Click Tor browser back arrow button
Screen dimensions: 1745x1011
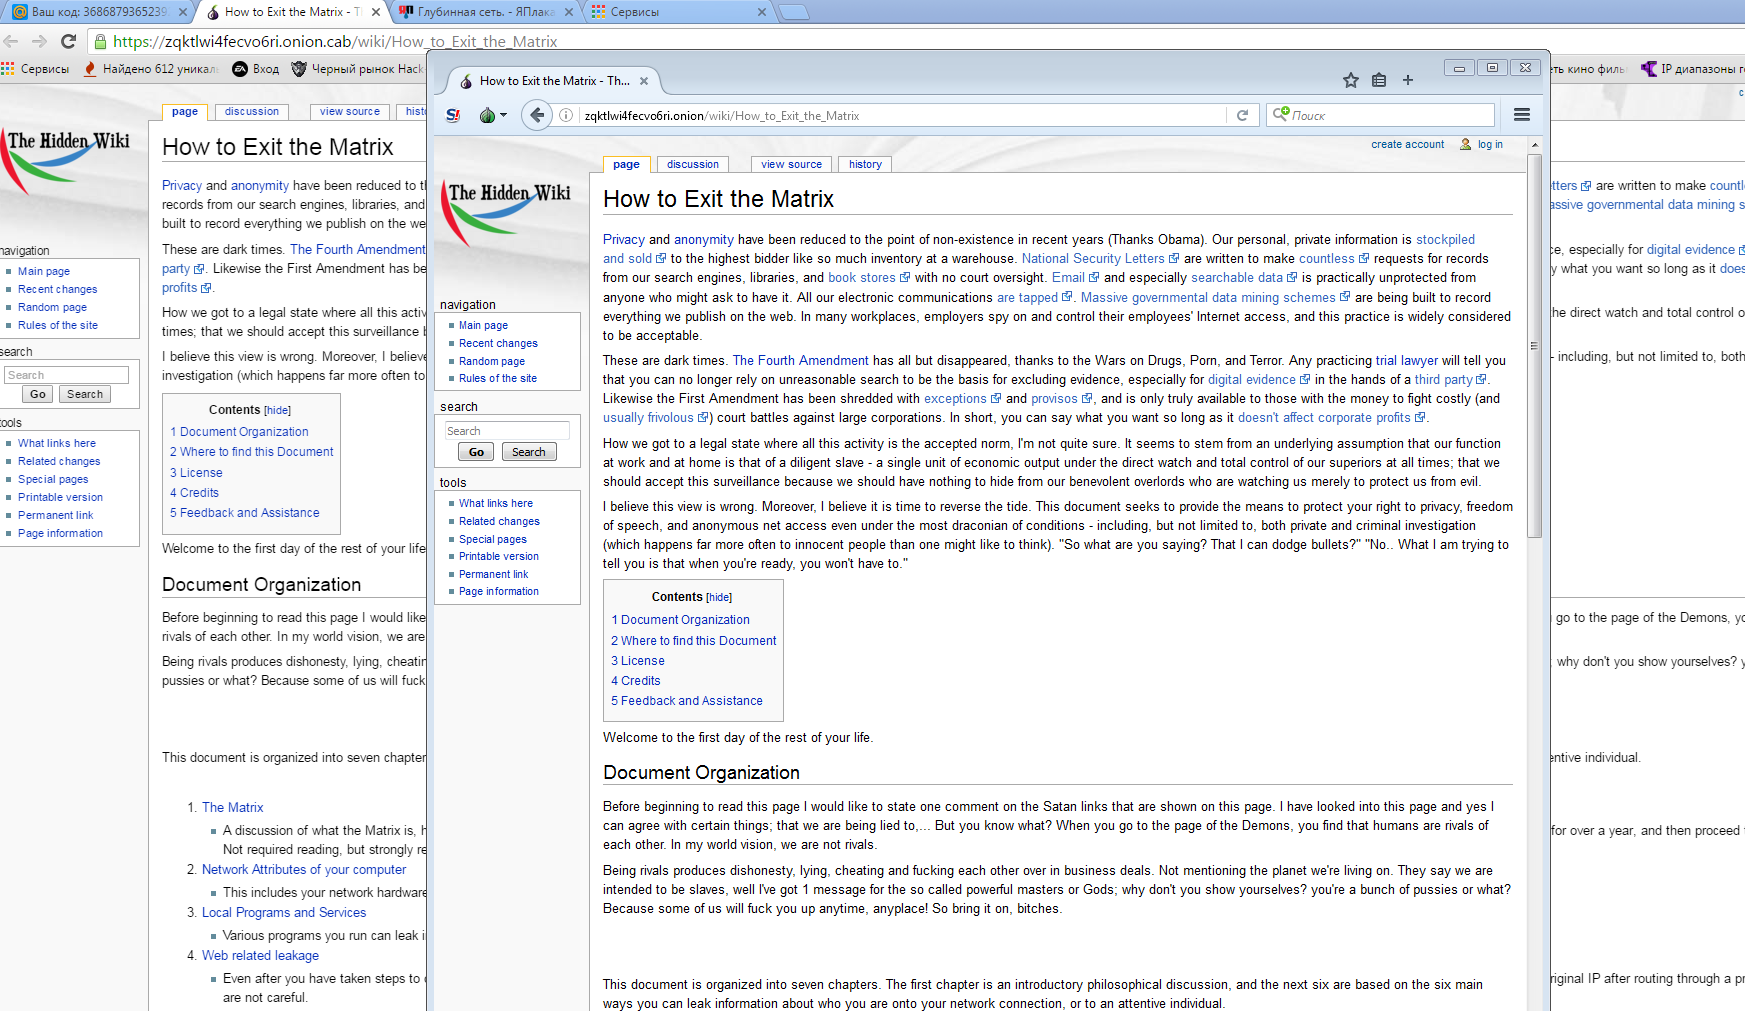(537, 115)
